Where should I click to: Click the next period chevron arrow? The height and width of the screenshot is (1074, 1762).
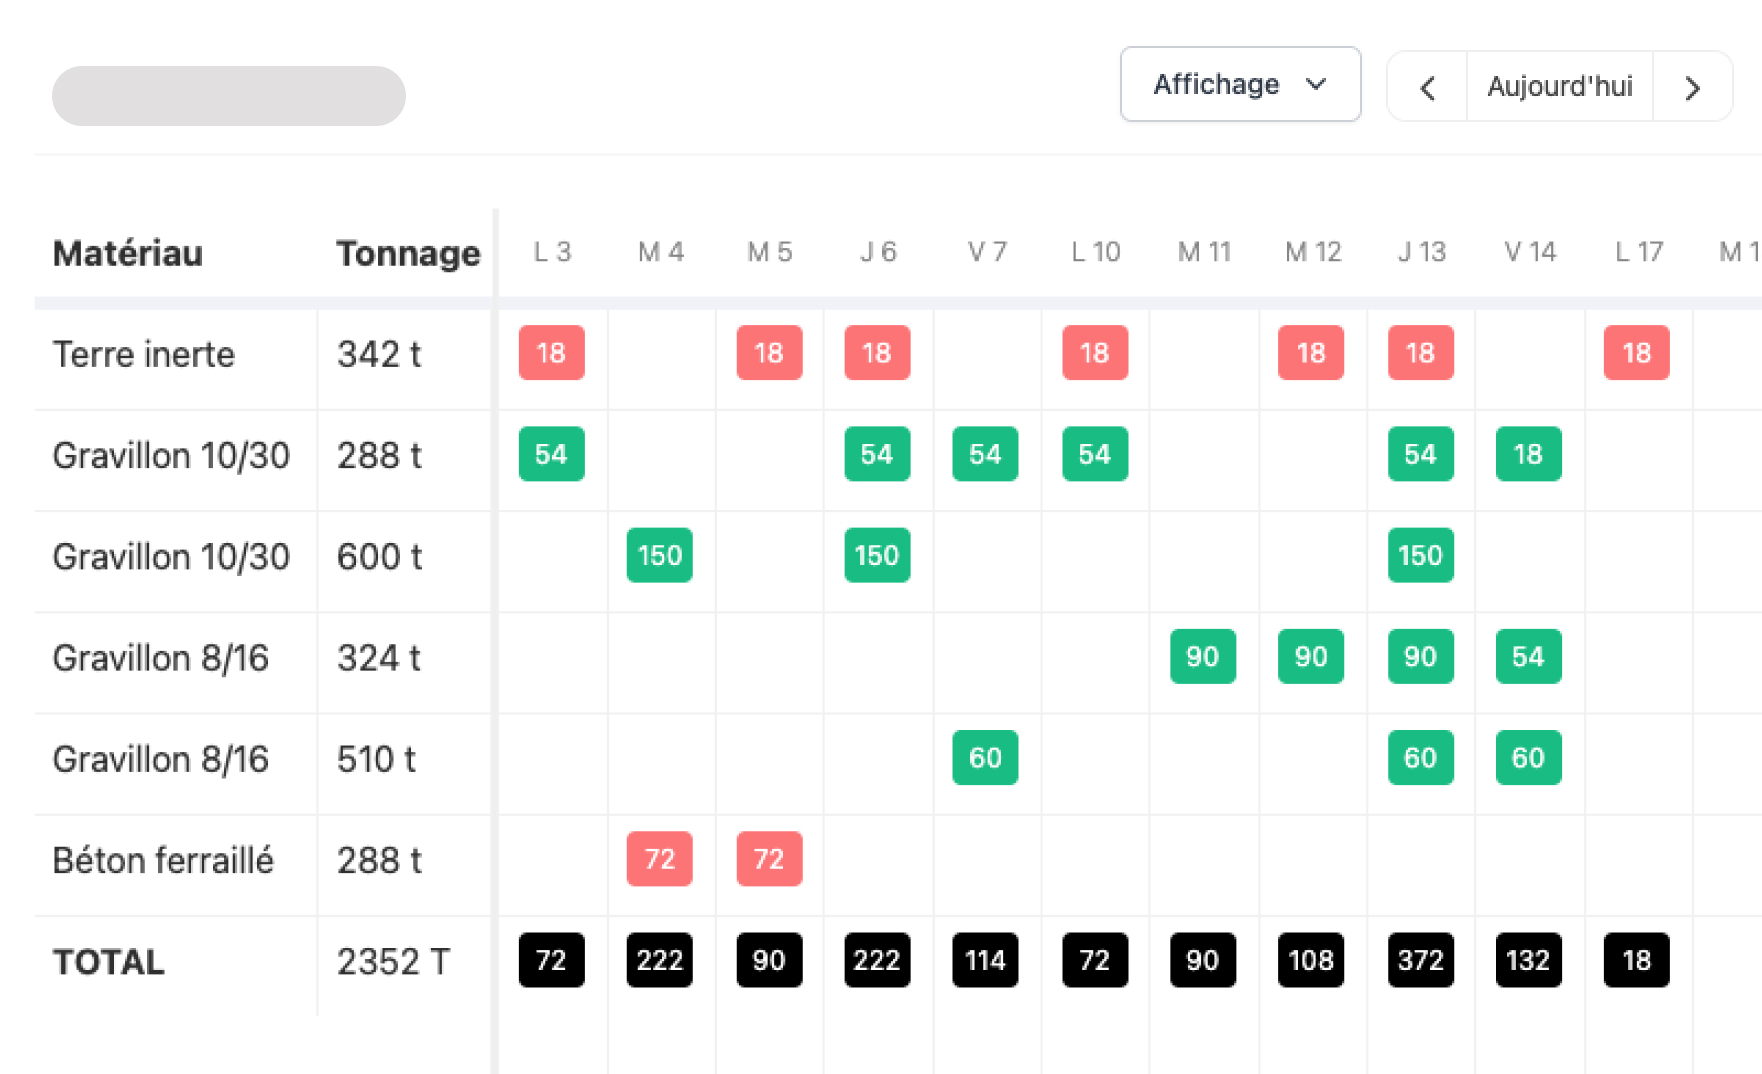1692,87
